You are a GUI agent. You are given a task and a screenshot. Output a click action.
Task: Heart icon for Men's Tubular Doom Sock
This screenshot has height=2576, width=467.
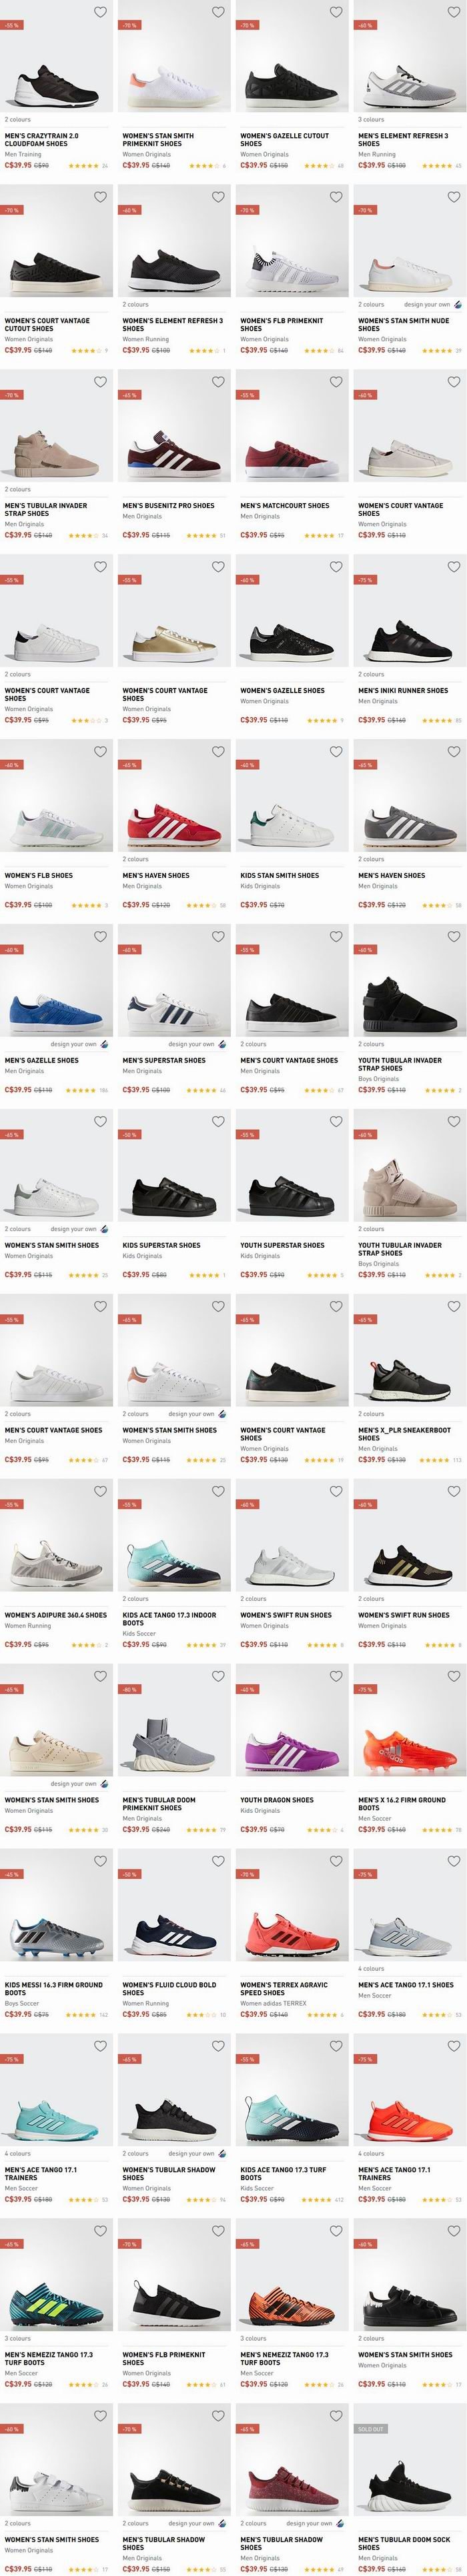454,2416
